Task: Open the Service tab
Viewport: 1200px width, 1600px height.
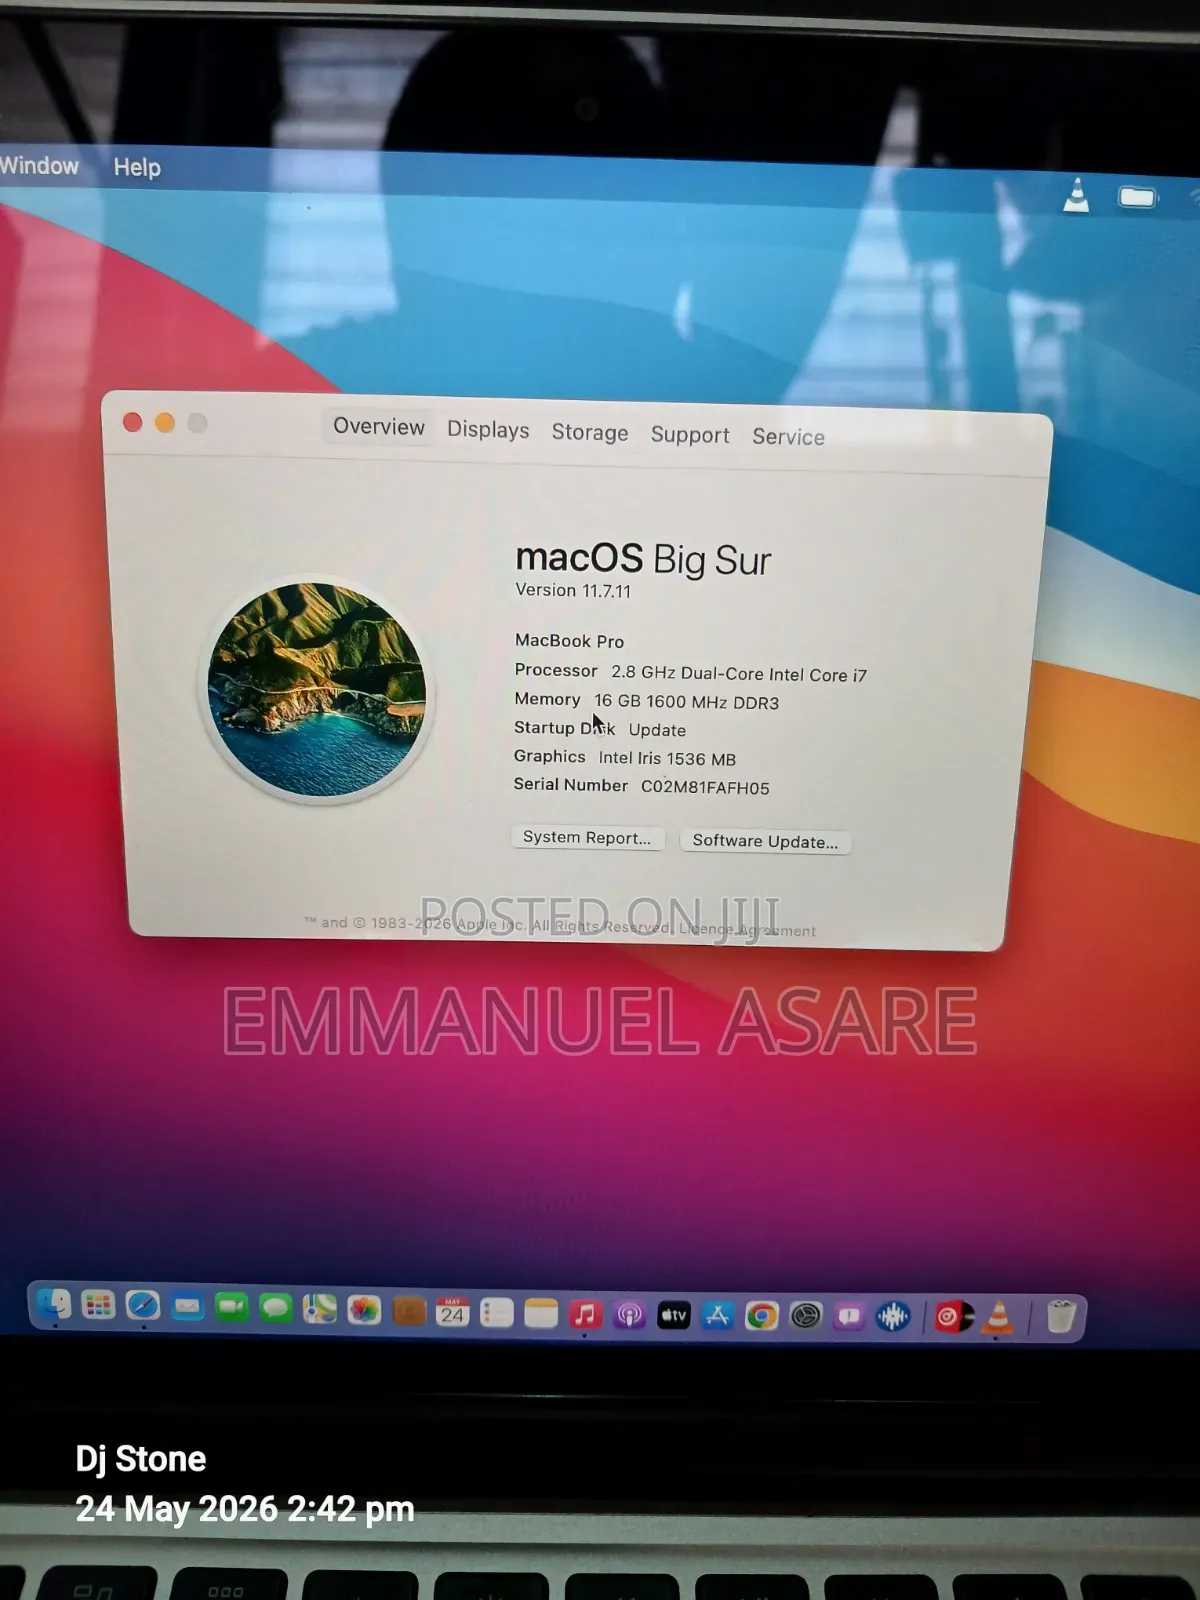Action: [788, 437]
